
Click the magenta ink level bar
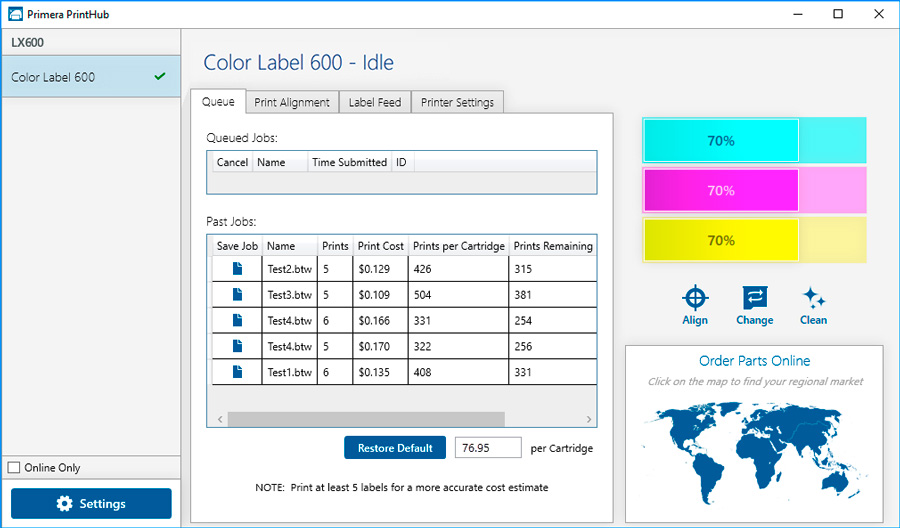(x=754, y=190)
